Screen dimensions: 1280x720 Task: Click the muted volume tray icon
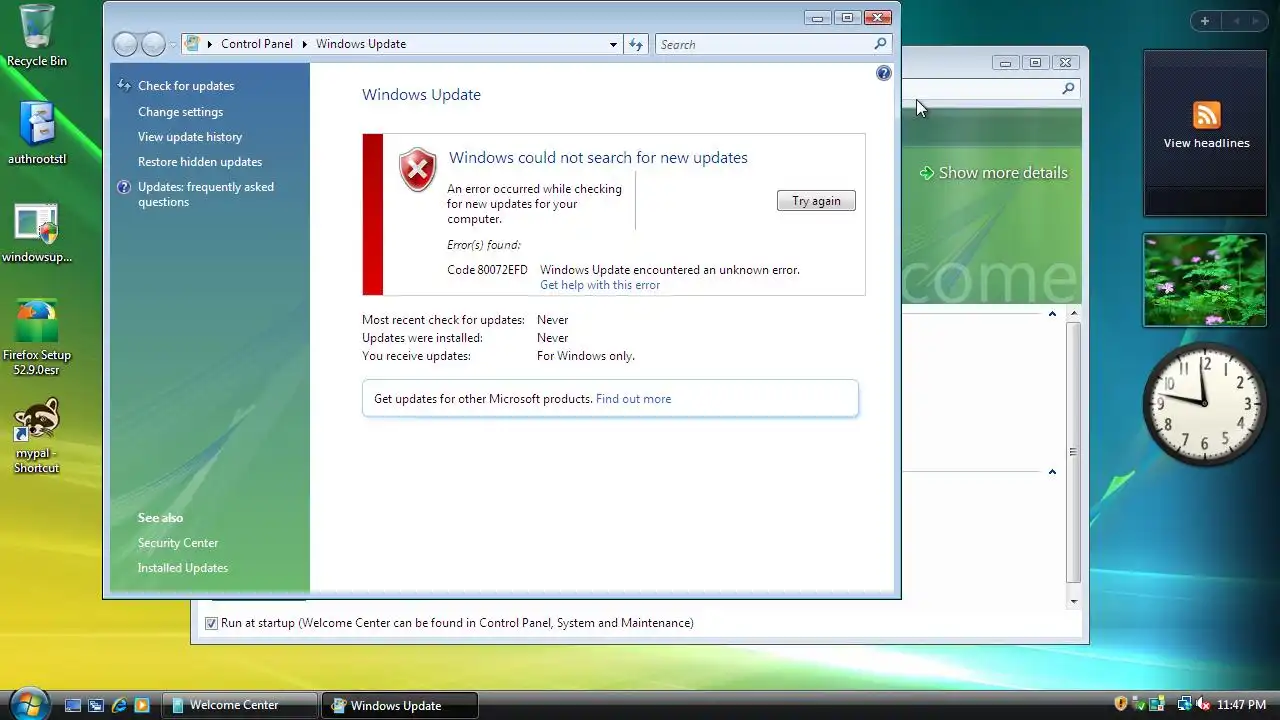(x=1203, y=704)
